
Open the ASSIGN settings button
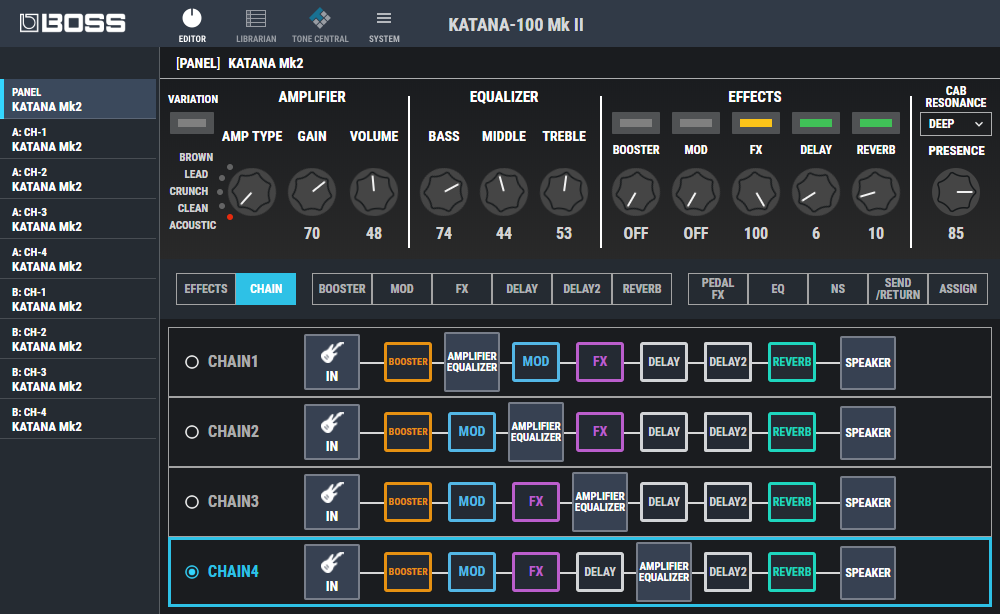coord(958,289)
